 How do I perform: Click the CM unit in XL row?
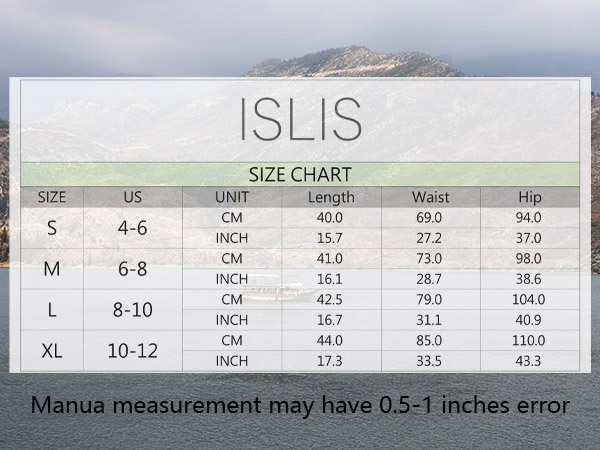pyautogui.click(x=232, y=341)
